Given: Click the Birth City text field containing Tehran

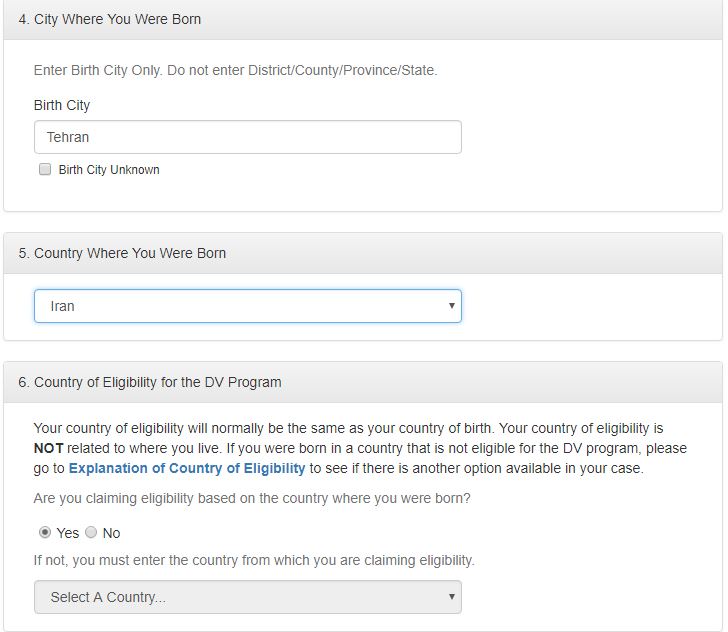Looking at the screenshot, I should point(247,137).
